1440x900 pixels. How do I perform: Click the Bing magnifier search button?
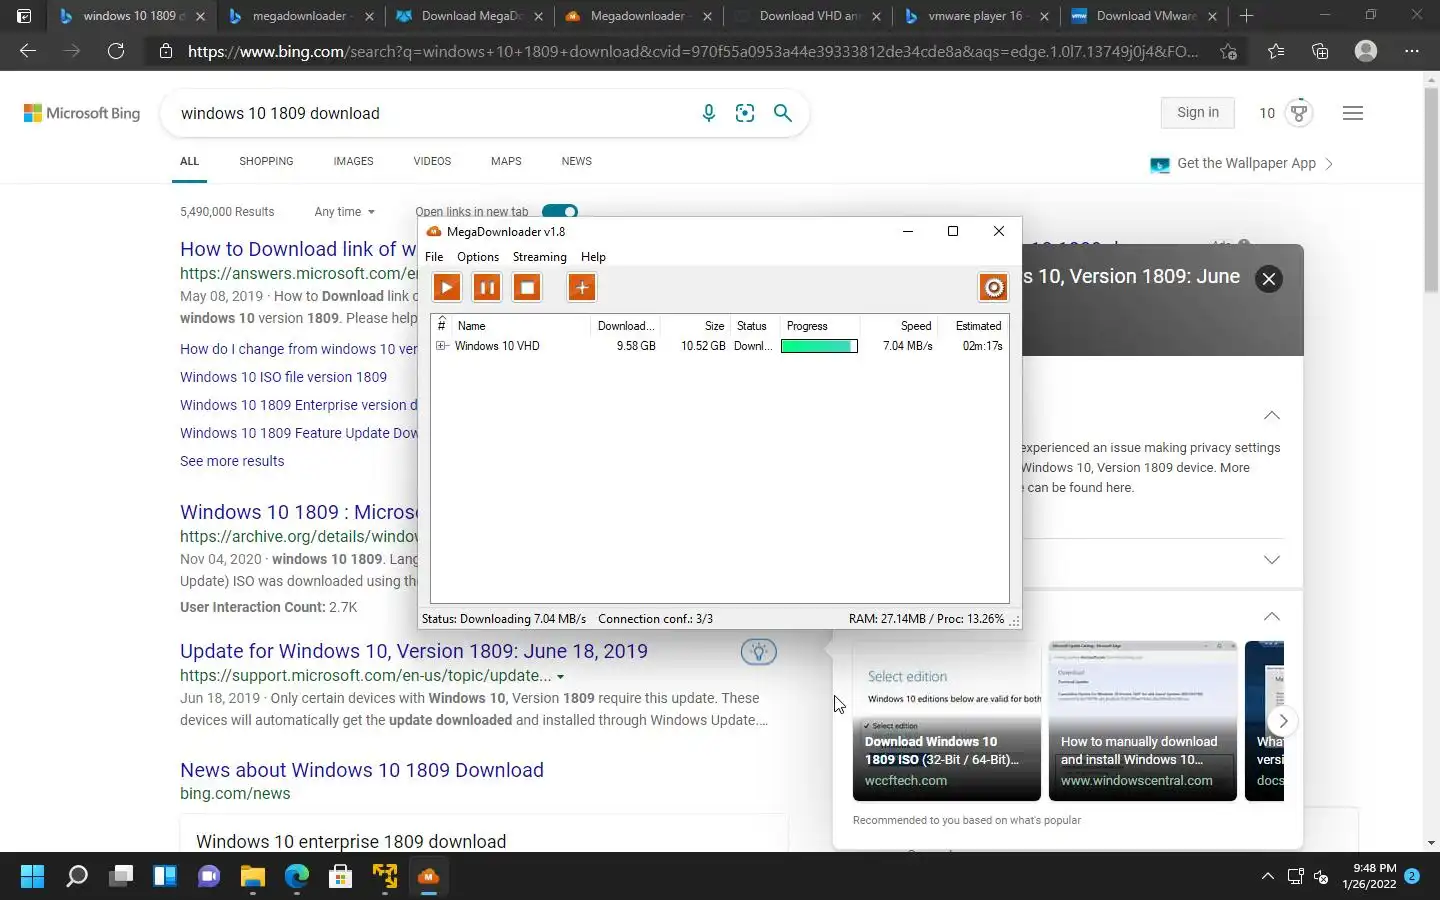(783, 113)
